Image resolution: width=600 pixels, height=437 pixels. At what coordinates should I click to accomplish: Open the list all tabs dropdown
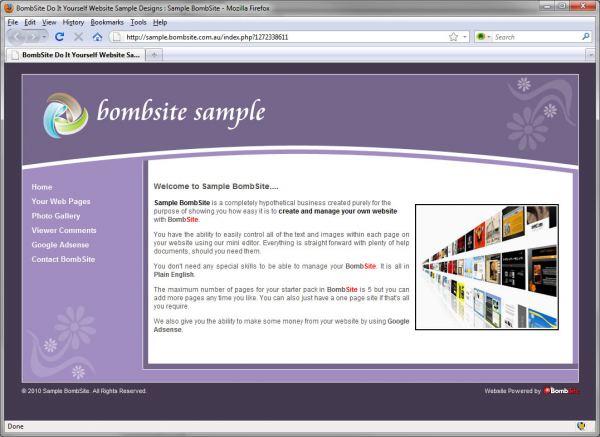point(590,55)
